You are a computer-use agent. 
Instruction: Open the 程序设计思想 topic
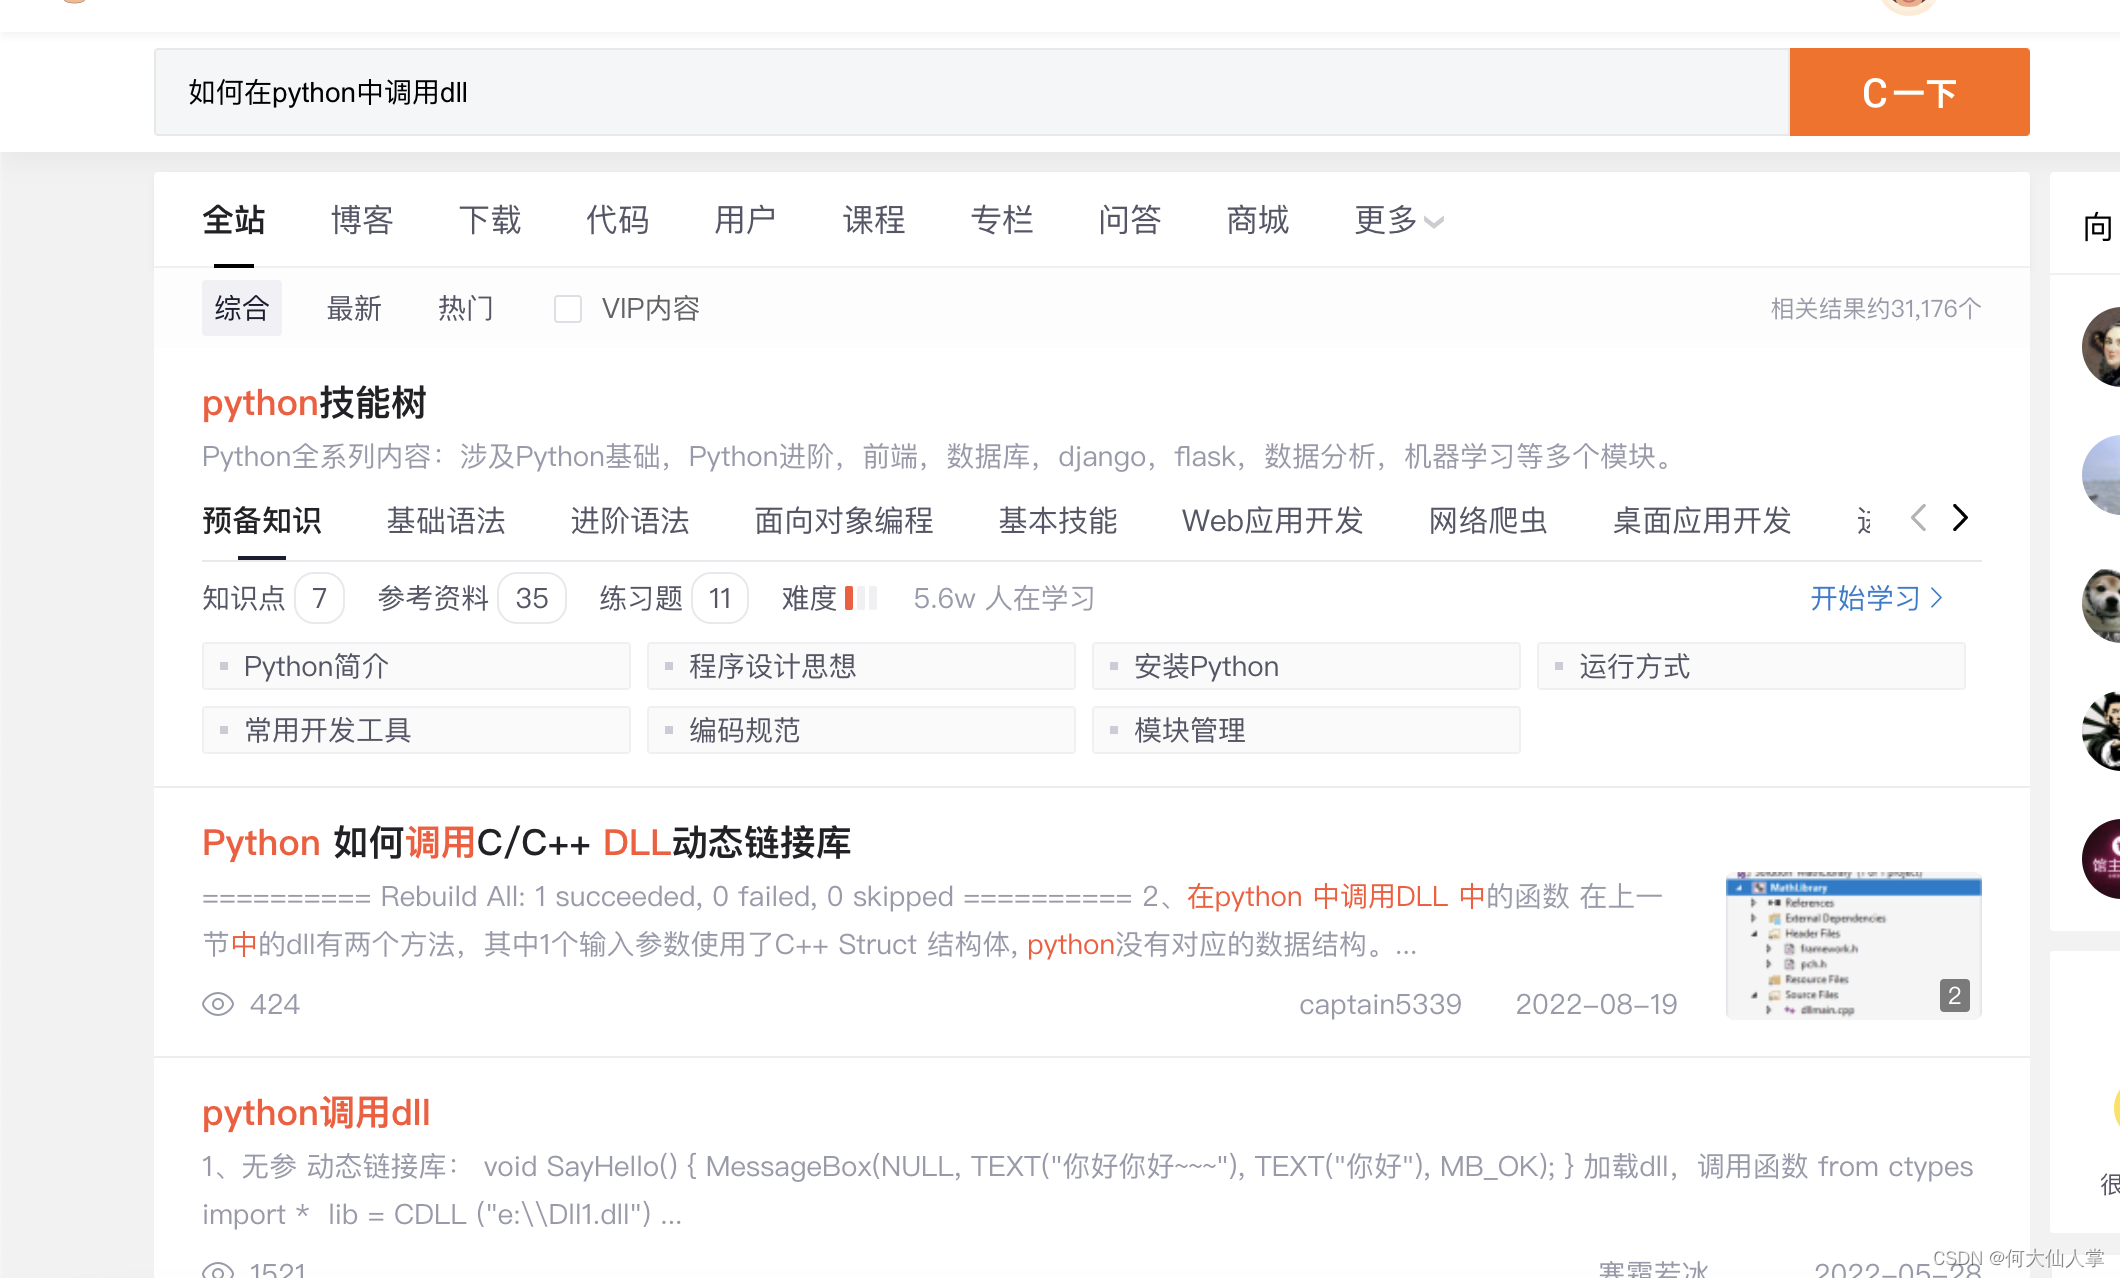(861, 666)
